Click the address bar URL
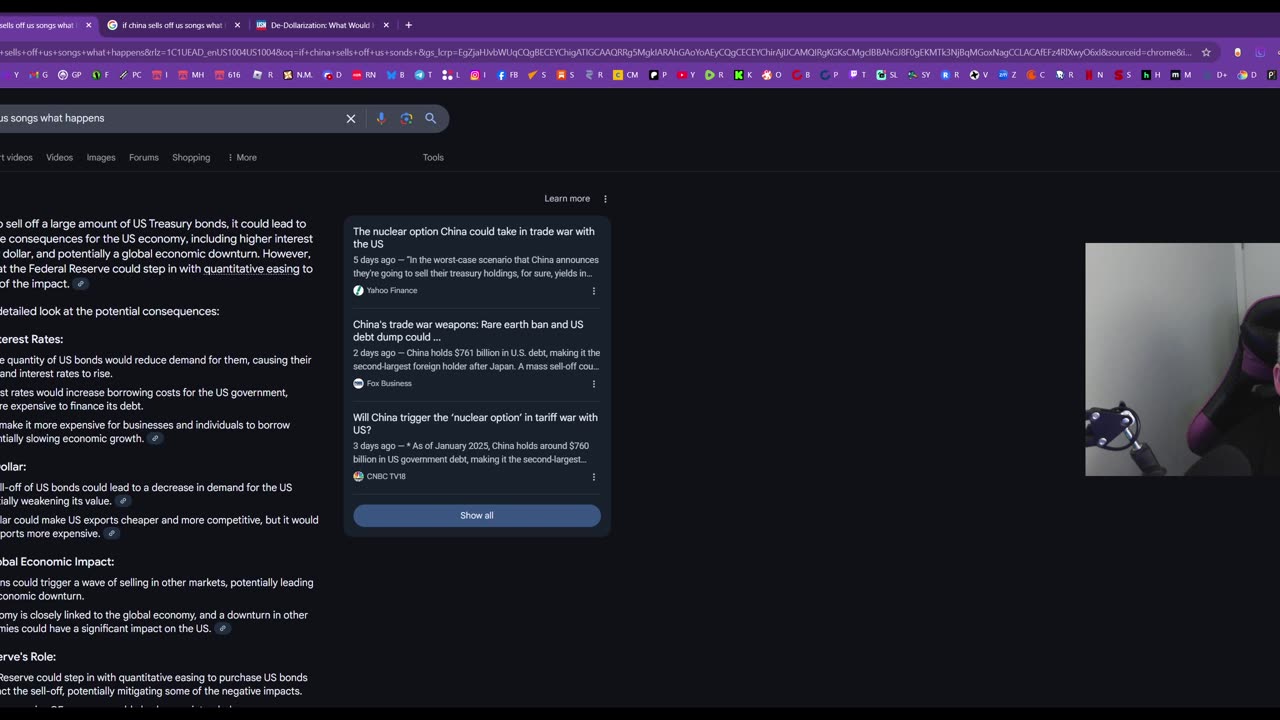The height and width of the screenshot is (720, 1280). tap(595, 52)
